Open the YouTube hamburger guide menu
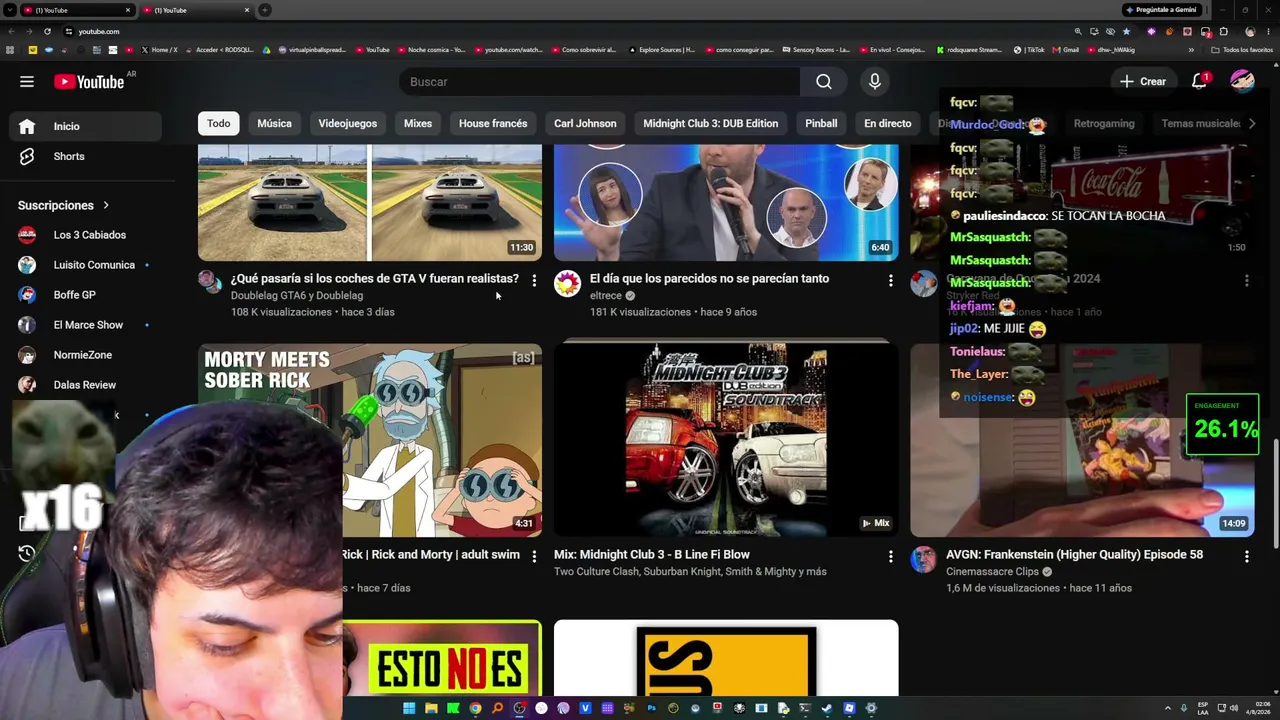The height and width of the screenshot is (720, 1280). pyautogui.click(x=27, y=82)
